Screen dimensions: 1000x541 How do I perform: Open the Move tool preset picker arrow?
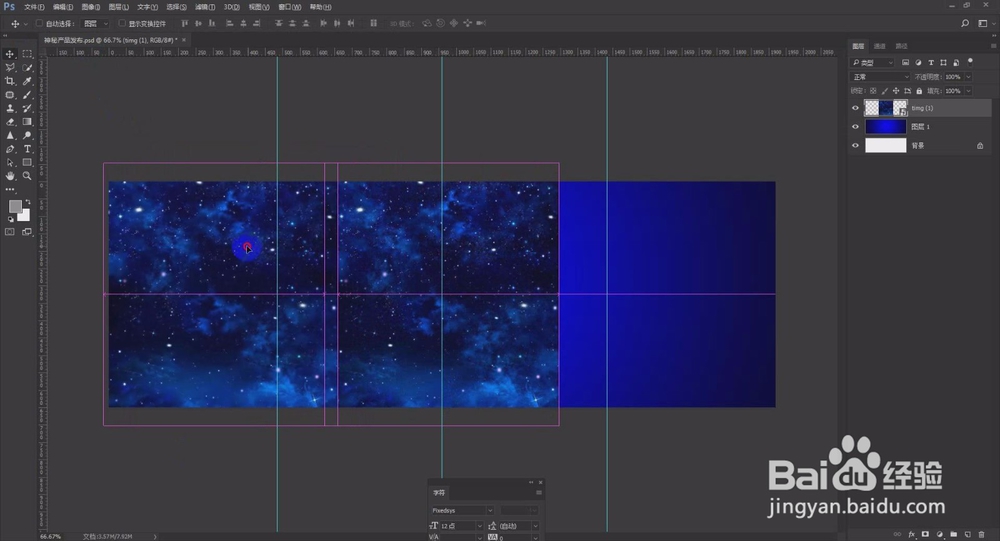(26, 24)
